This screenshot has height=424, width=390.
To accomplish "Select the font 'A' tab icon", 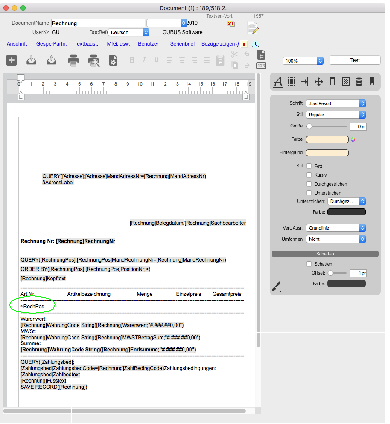I will [x=278, y=82].
